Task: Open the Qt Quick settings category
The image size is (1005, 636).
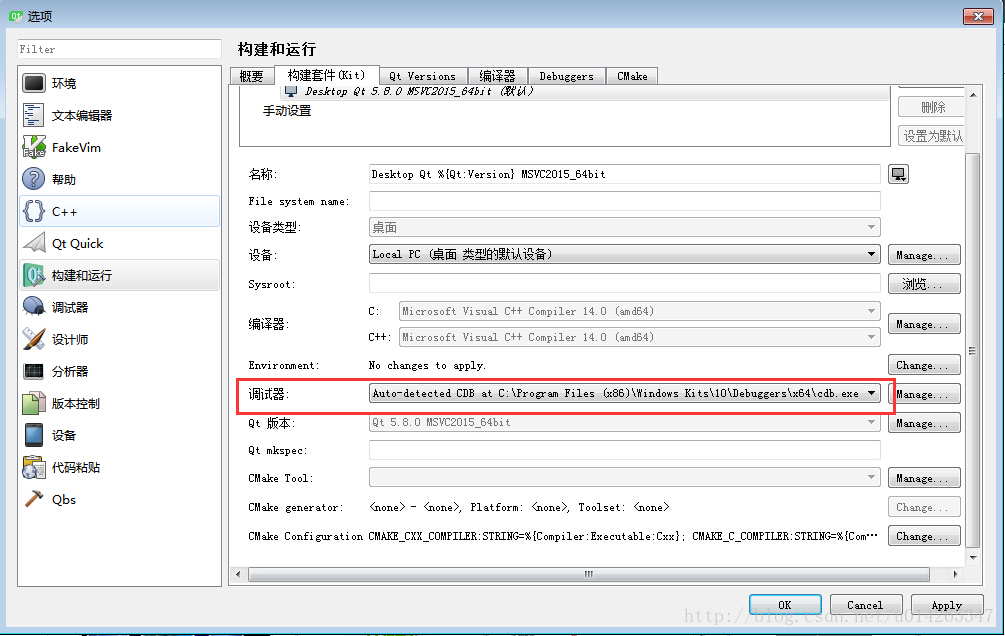Action: pyautogui.click(x=119, y=244)
